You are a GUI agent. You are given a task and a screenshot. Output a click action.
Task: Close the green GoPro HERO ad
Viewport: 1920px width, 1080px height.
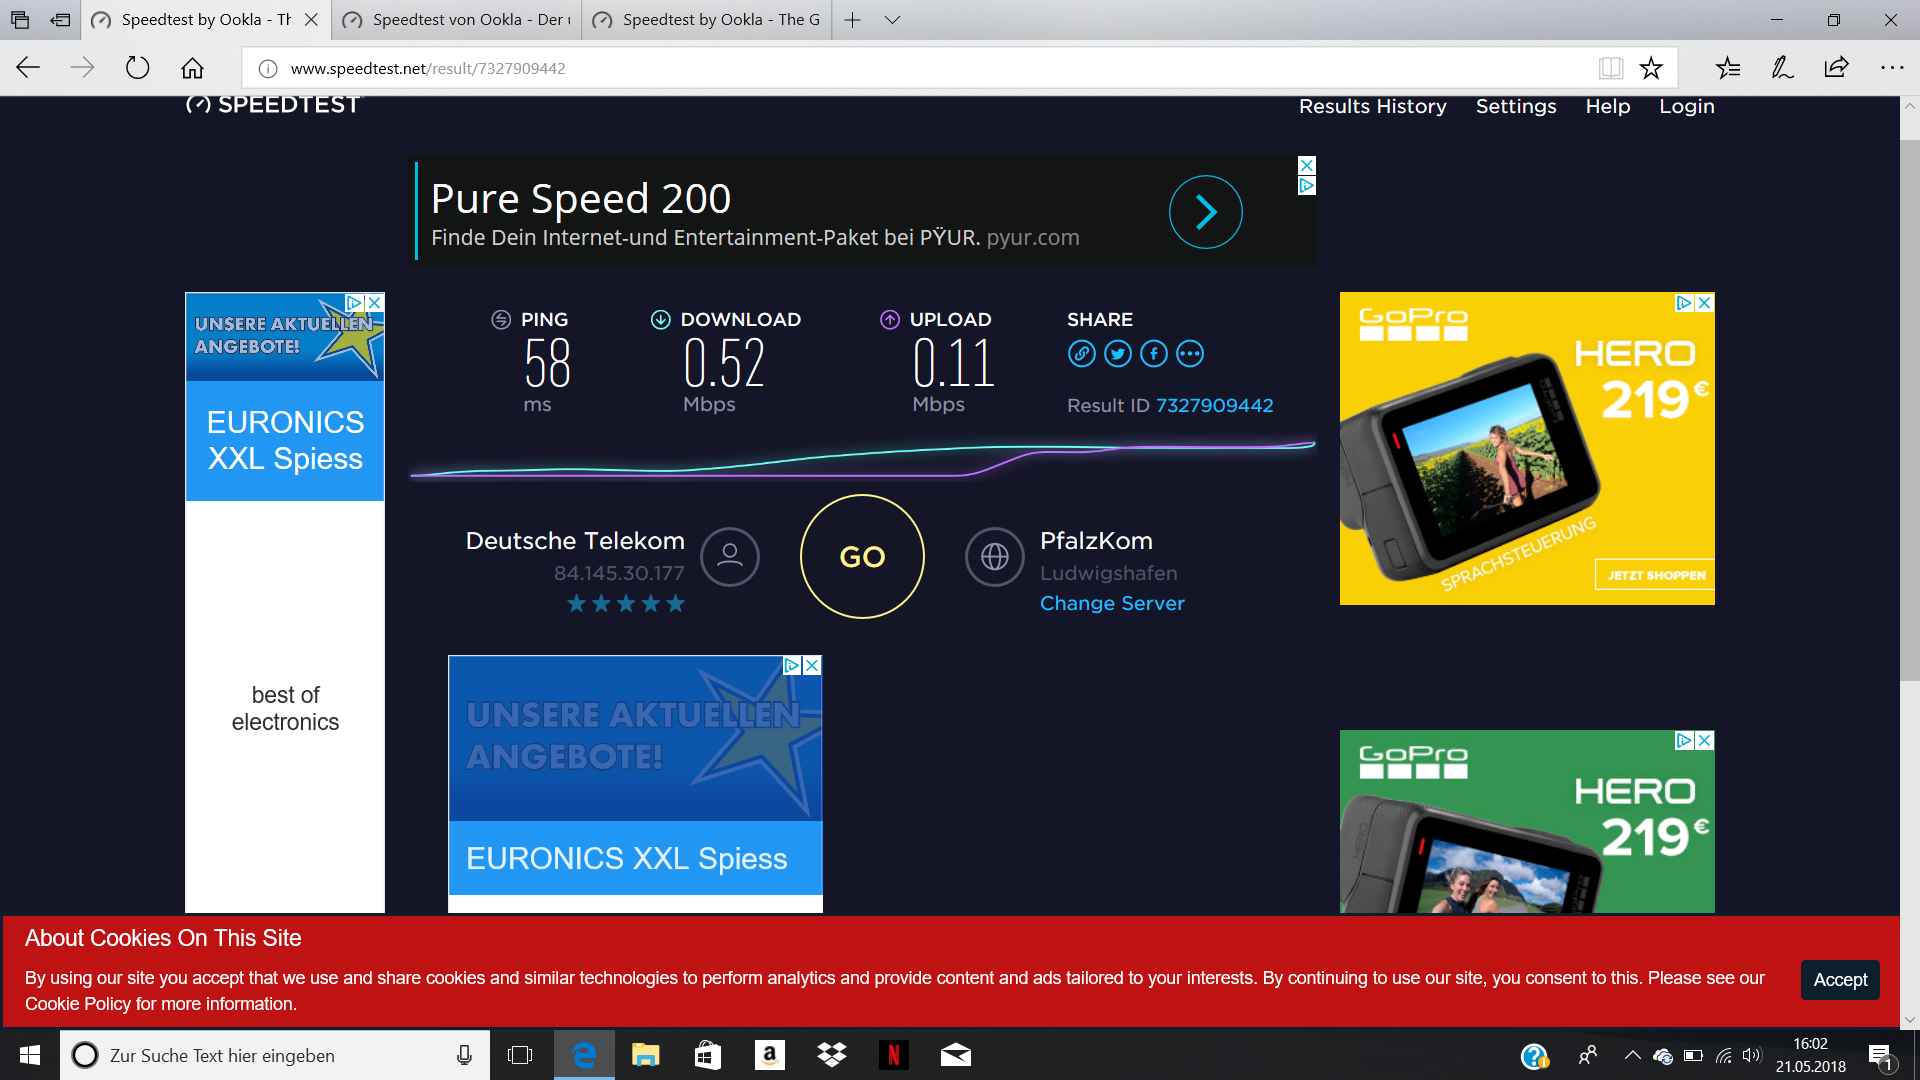click(1705, 740)
